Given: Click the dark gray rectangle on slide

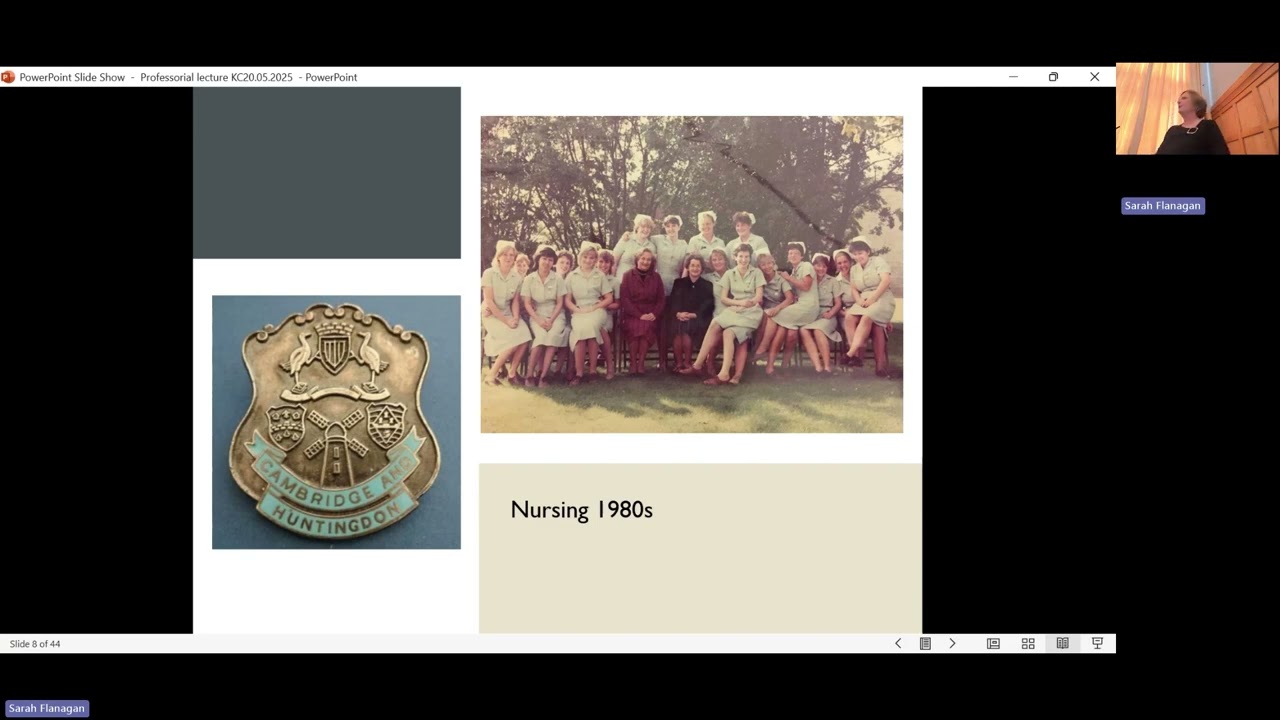Looking at the screenshot, I should click(x=327, y=173).
